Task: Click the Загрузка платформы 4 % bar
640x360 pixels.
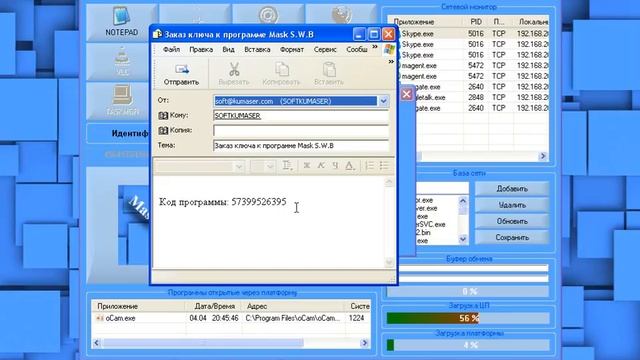Action: [x=468, y=345]
